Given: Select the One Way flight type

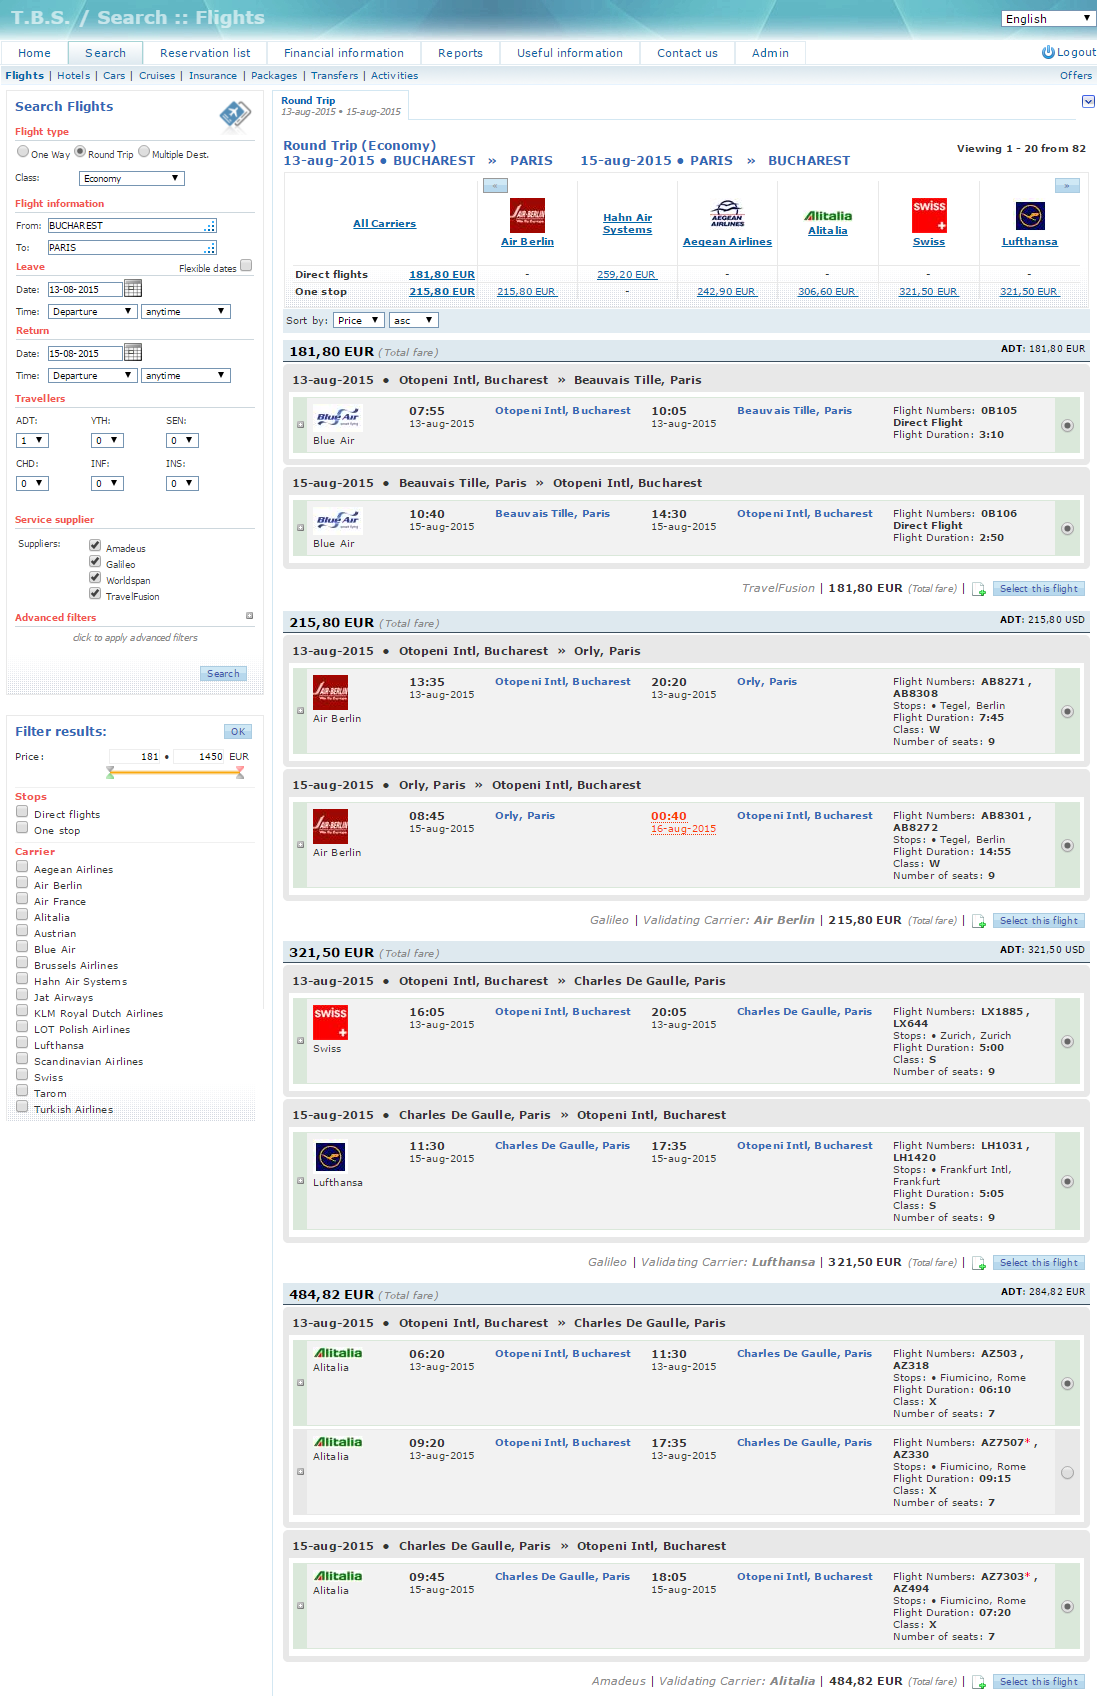Looking at the screenshot, I should [23, 152].
